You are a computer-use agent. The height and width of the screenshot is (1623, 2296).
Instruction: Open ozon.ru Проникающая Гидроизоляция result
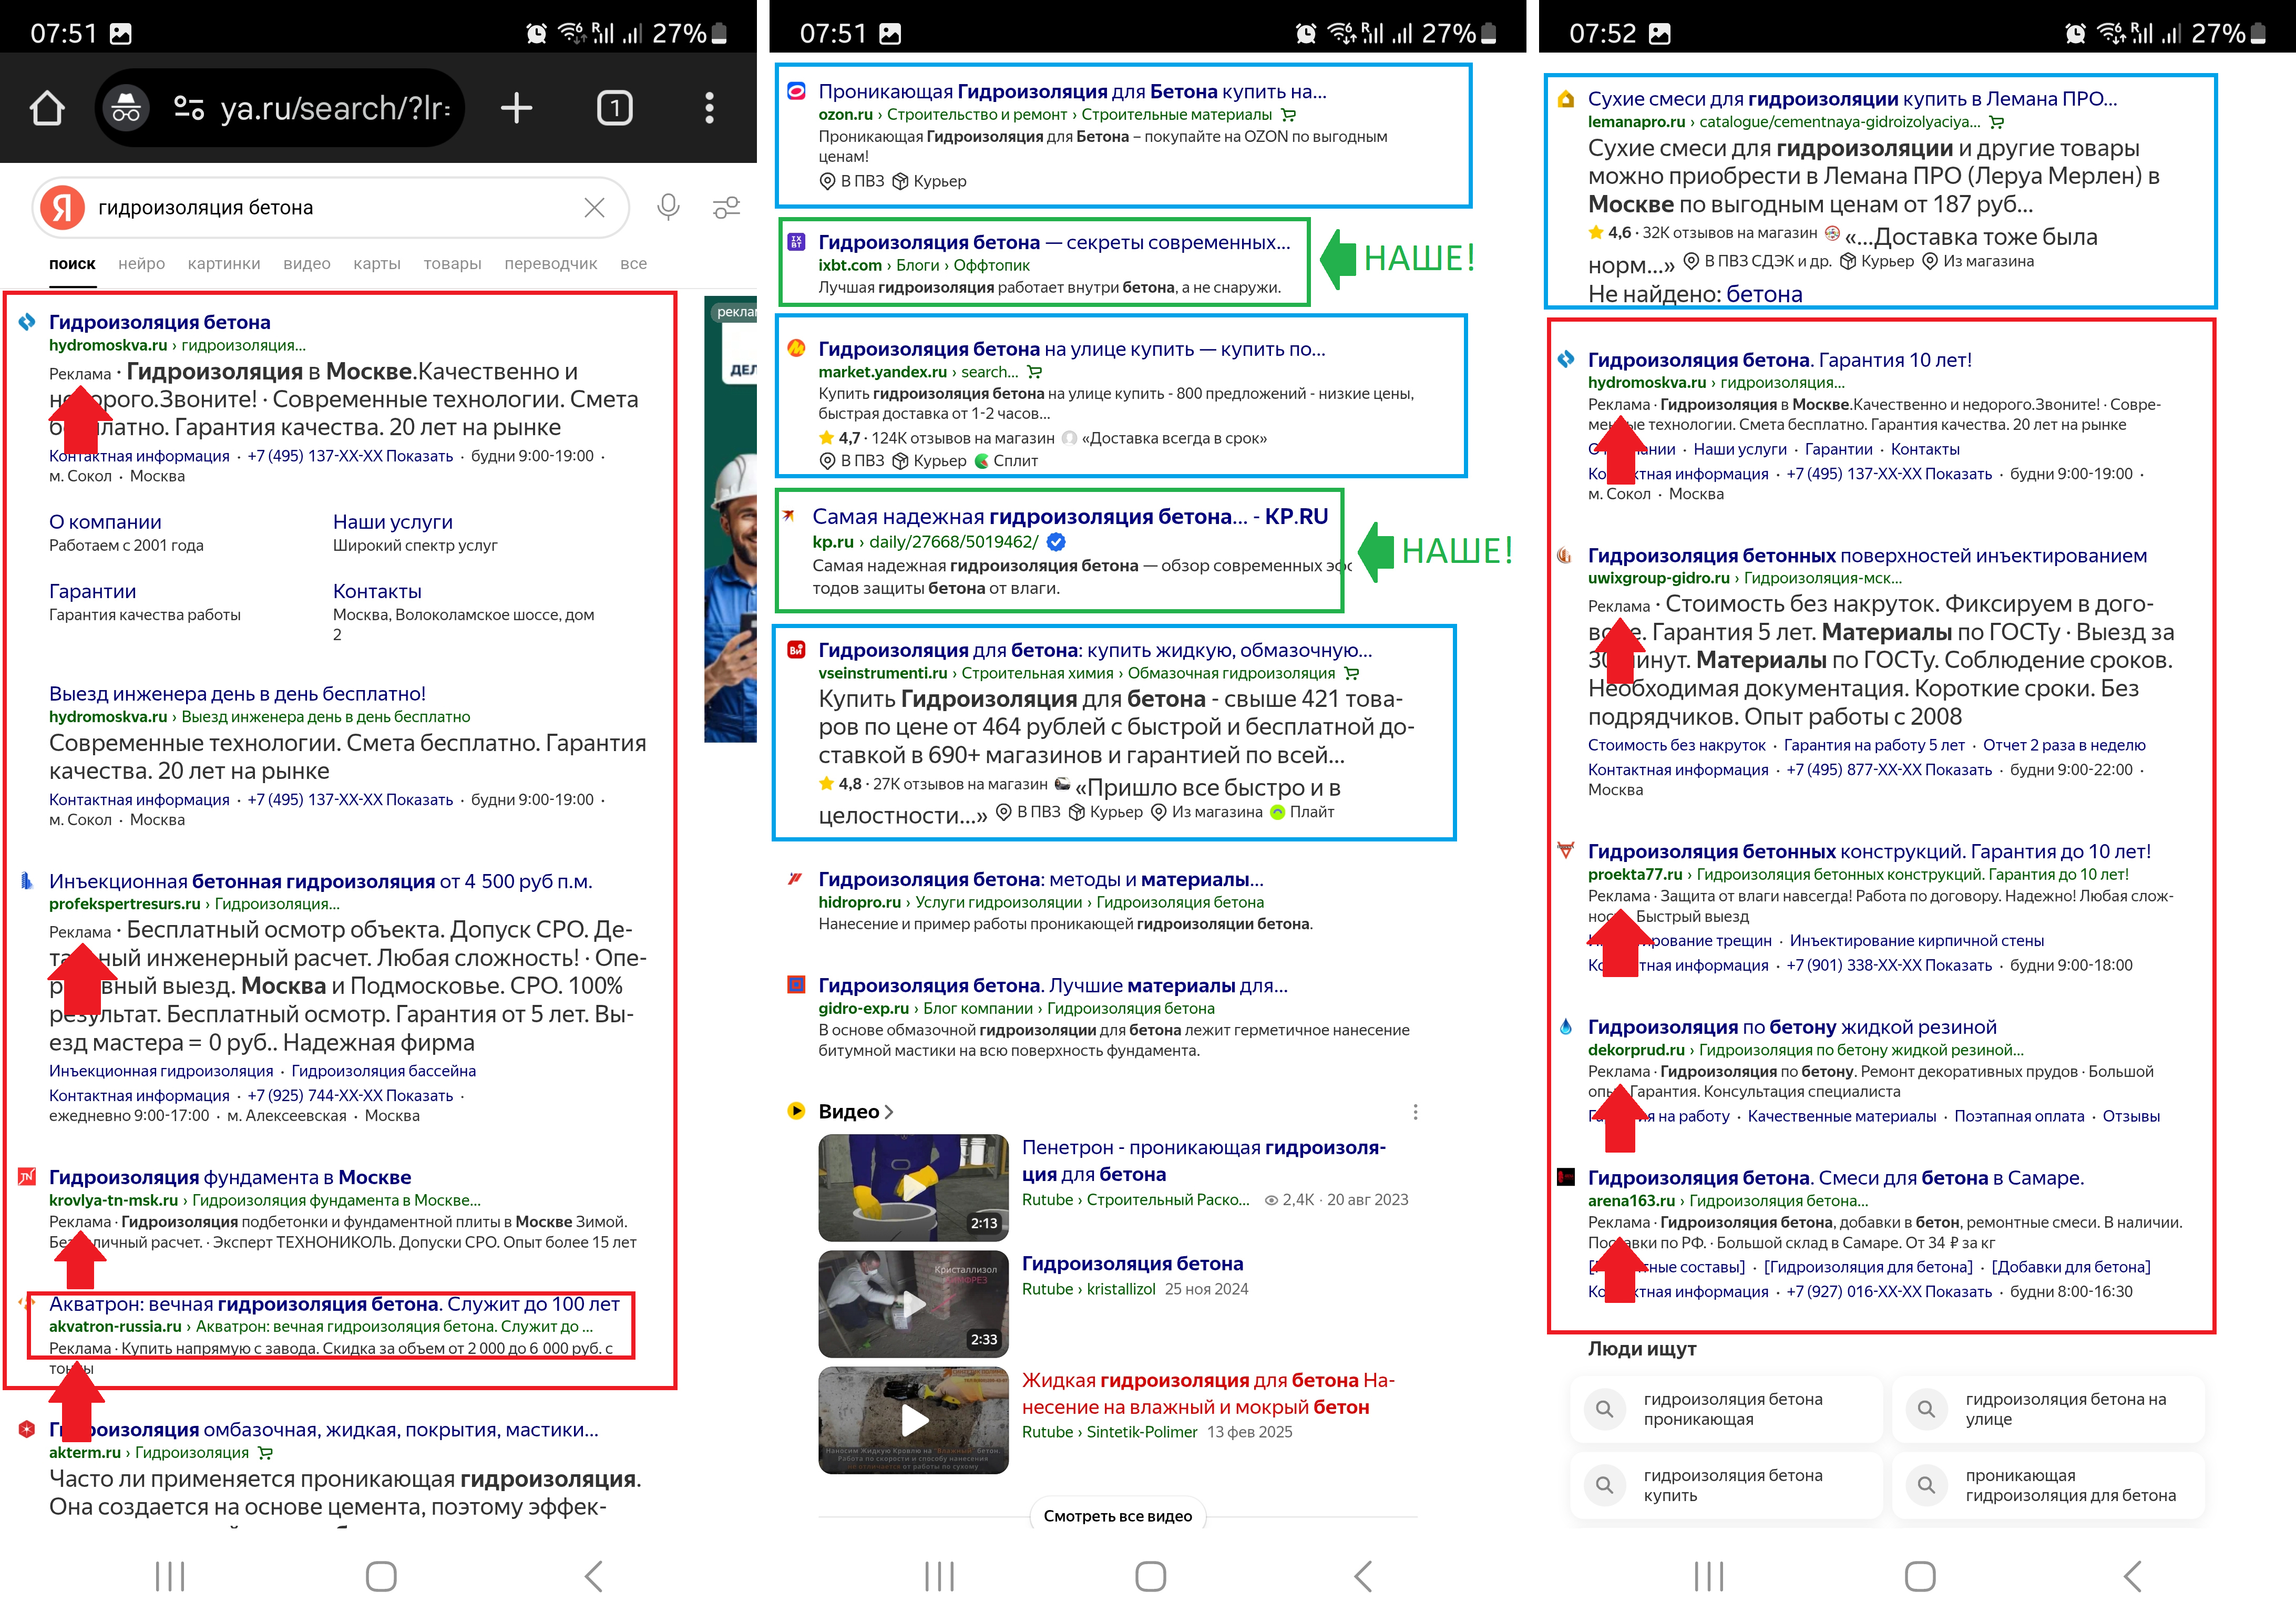(1072, 92)
